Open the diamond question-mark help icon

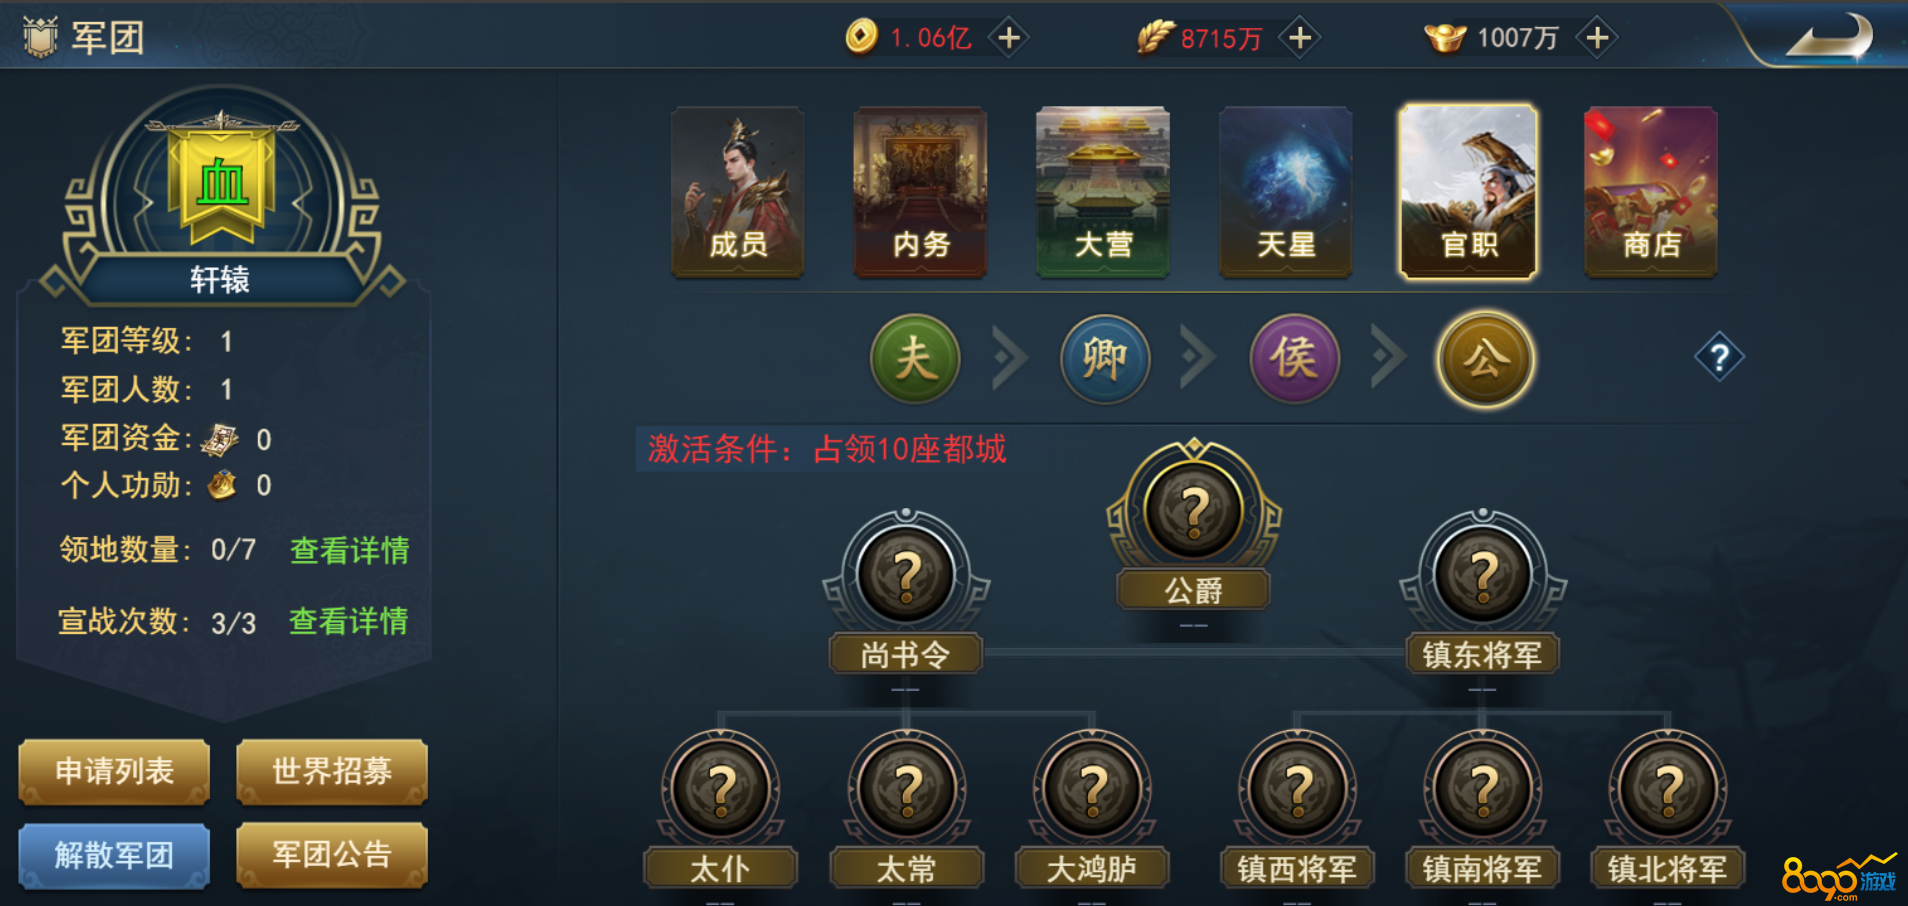pyautogui.click(x=1719, y=357)
